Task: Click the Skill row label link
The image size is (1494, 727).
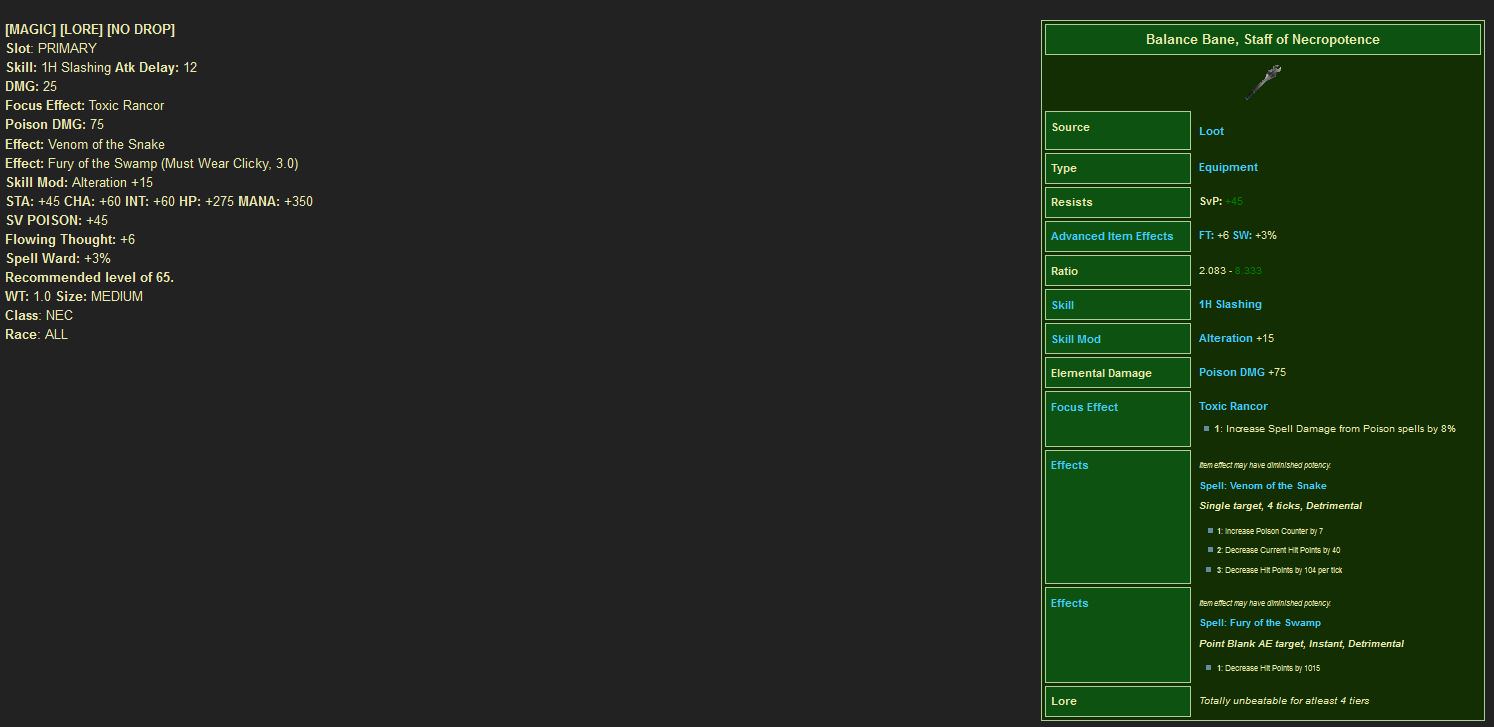Action: [x=1062, y=305]
